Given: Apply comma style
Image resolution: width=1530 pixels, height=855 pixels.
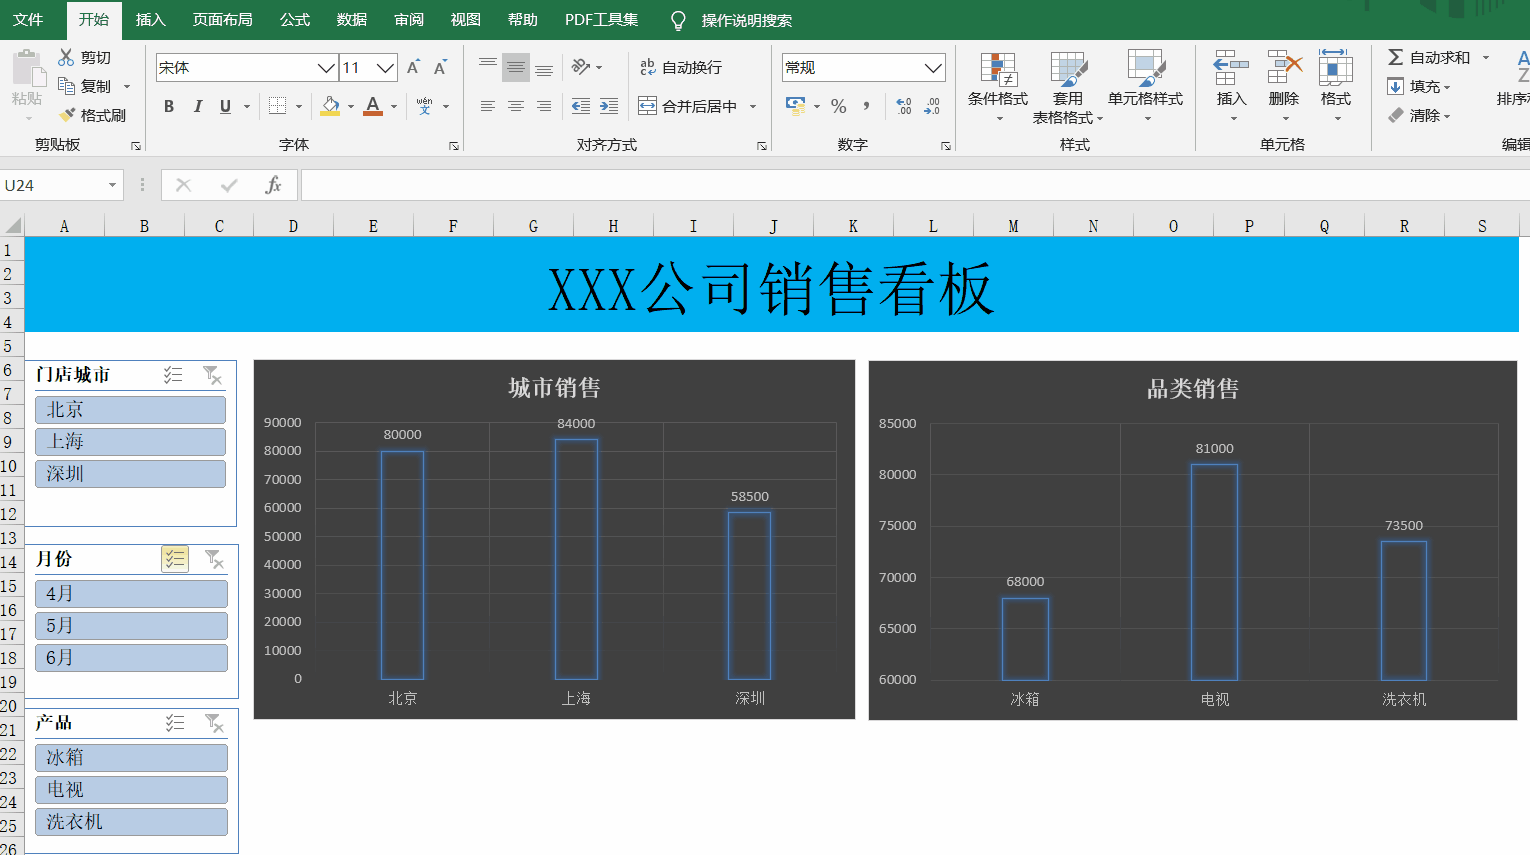Looking at the screenshot, I should pos(866,106).
